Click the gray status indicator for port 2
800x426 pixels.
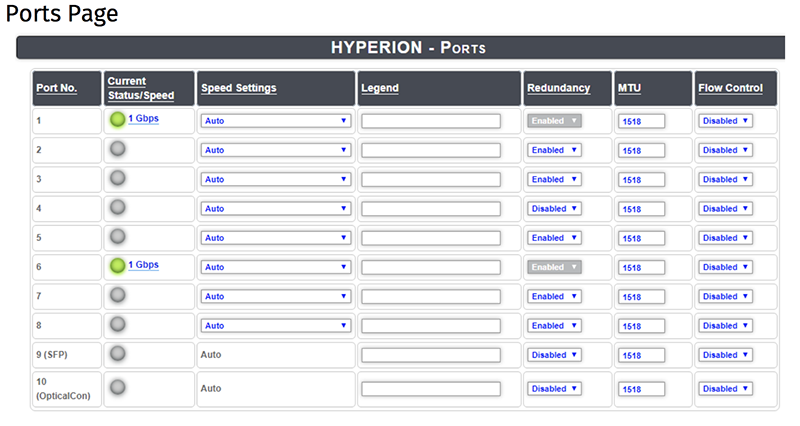tap(117, 148)
